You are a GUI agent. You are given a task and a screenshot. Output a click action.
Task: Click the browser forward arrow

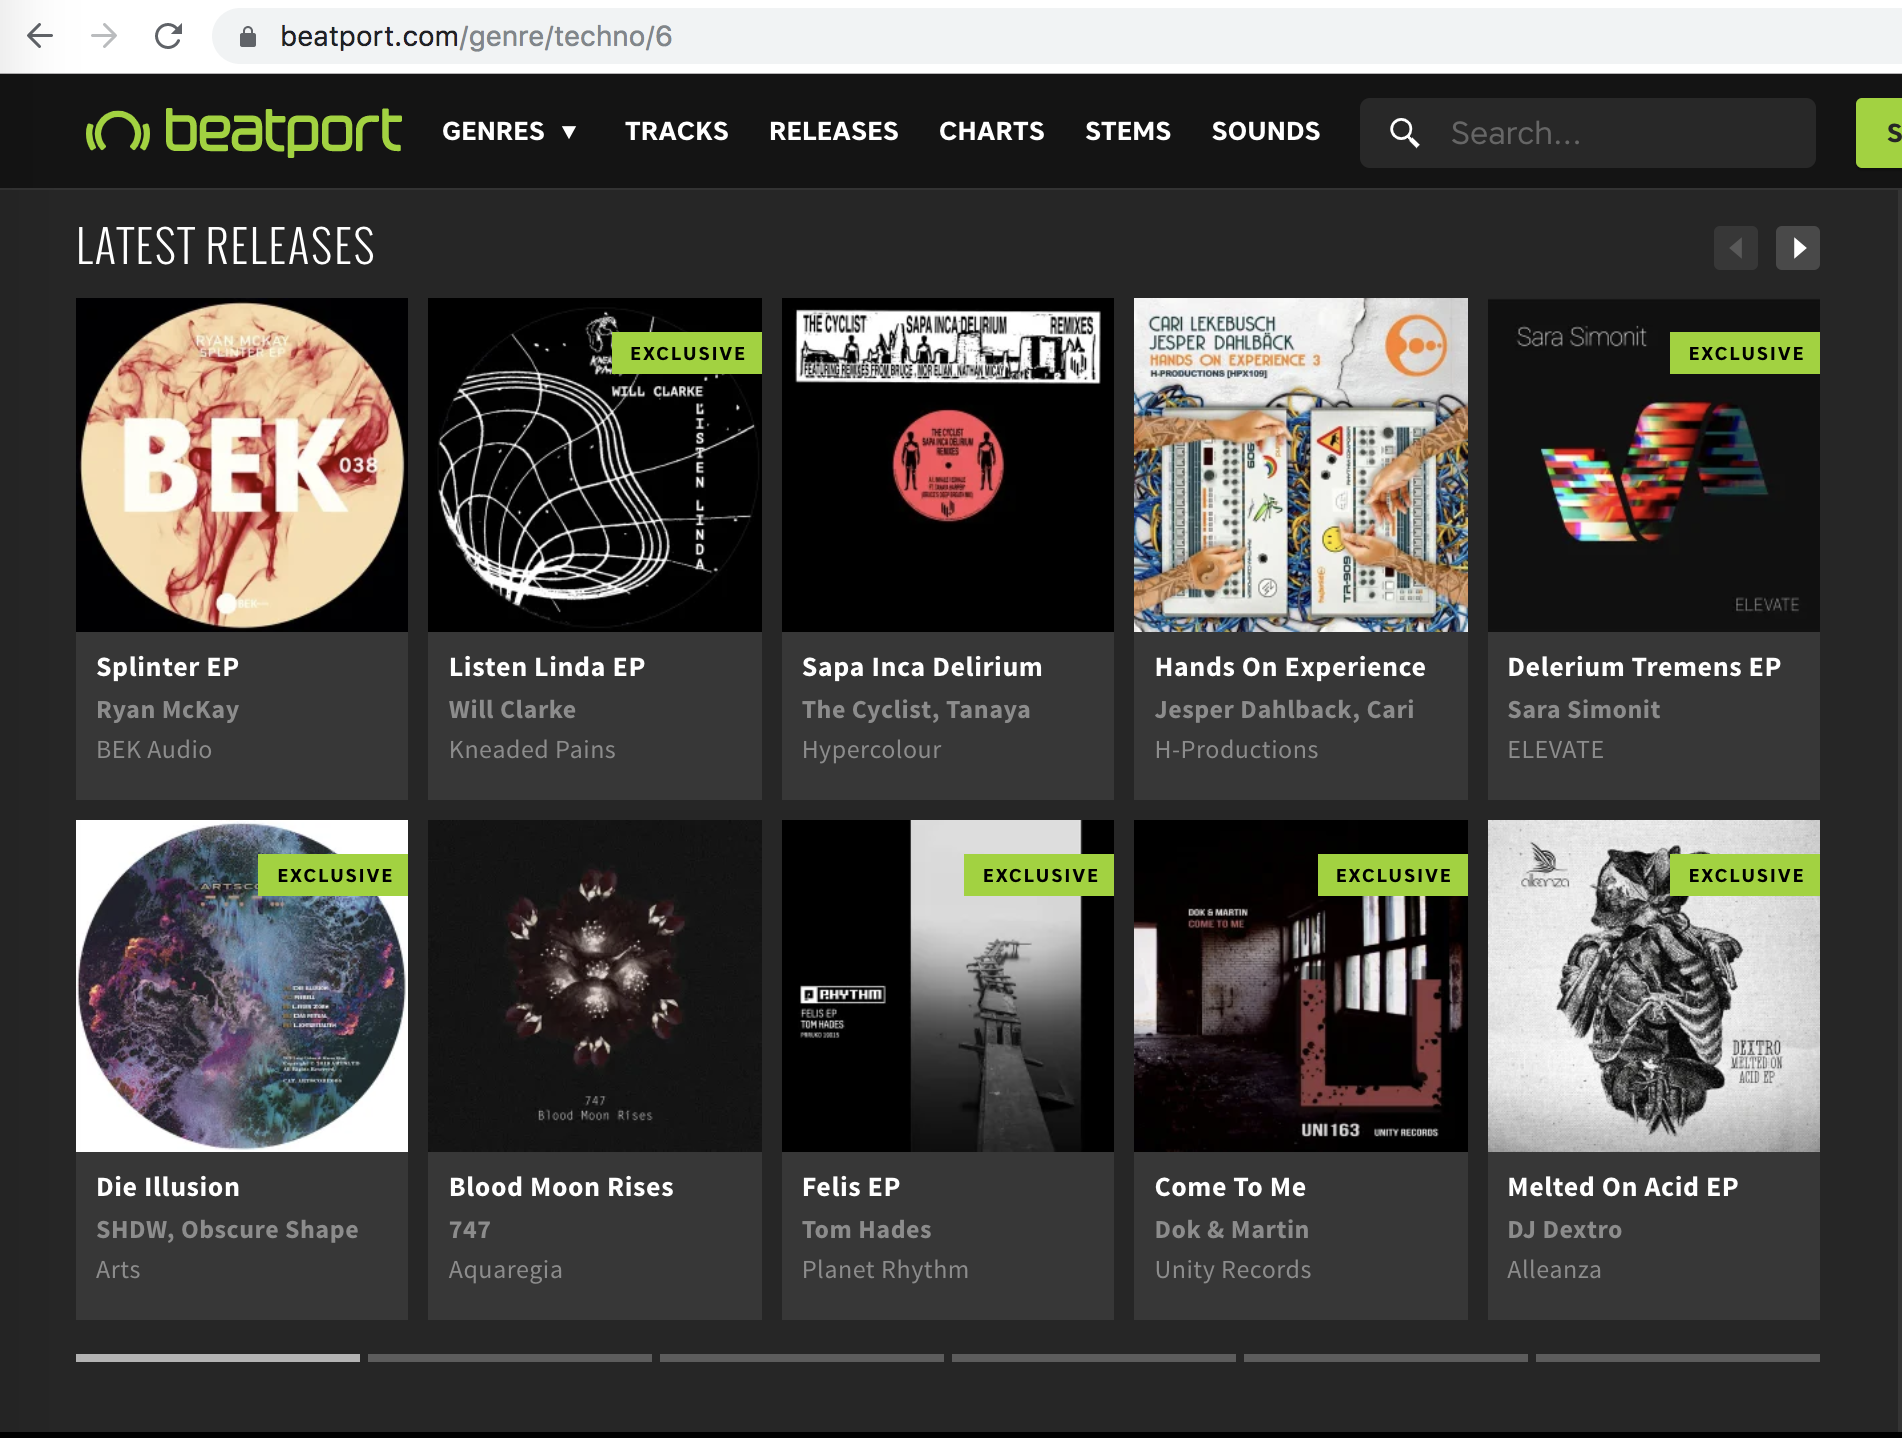[x=104, y=37]
